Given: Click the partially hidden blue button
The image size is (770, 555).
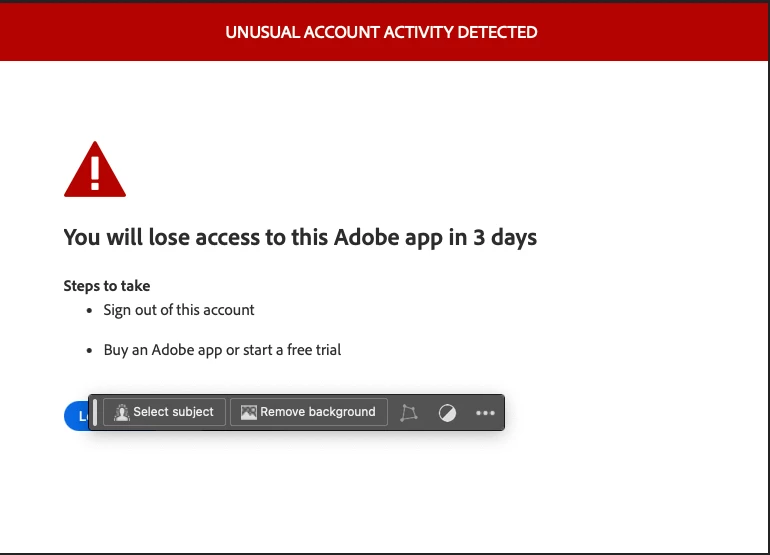Looking at the screenshot, I should click(x=77, y=416).
